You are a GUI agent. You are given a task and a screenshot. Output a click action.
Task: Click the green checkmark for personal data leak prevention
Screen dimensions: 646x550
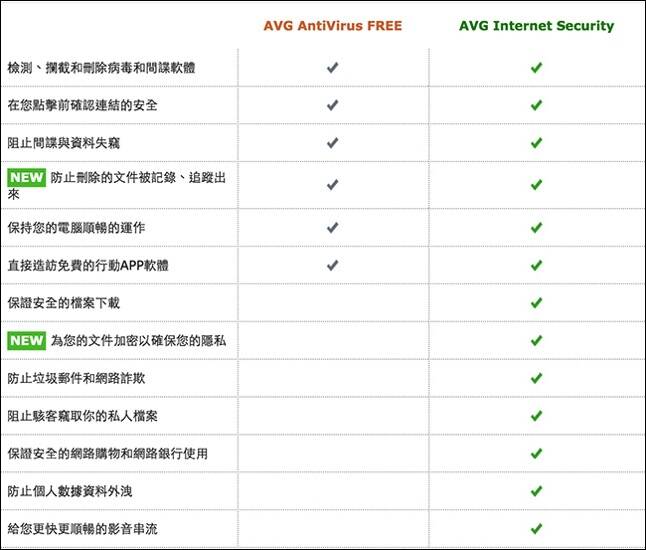pos(536,491)
